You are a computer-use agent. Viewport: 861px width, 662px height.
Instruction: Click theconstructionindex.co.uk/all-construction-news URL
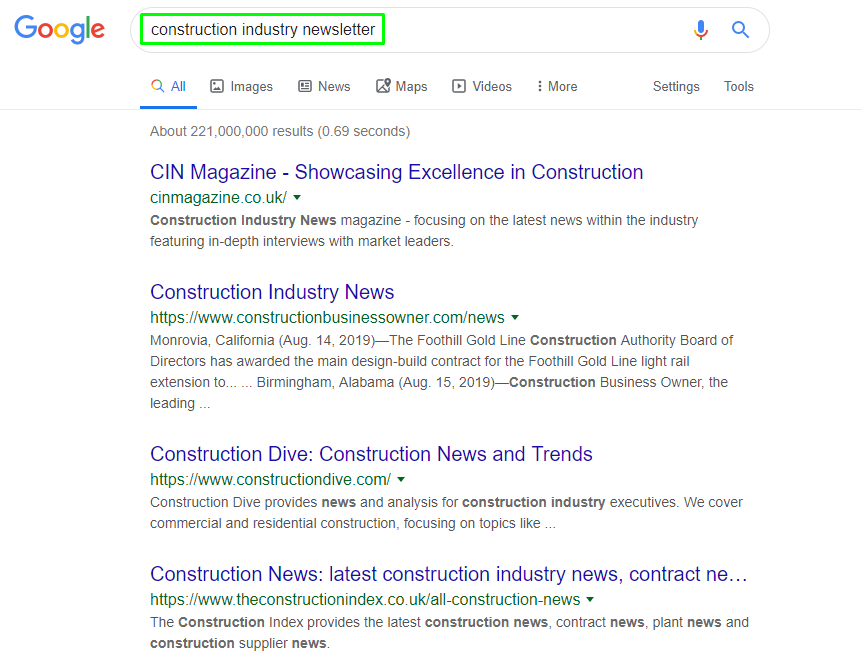click(365, 599)
